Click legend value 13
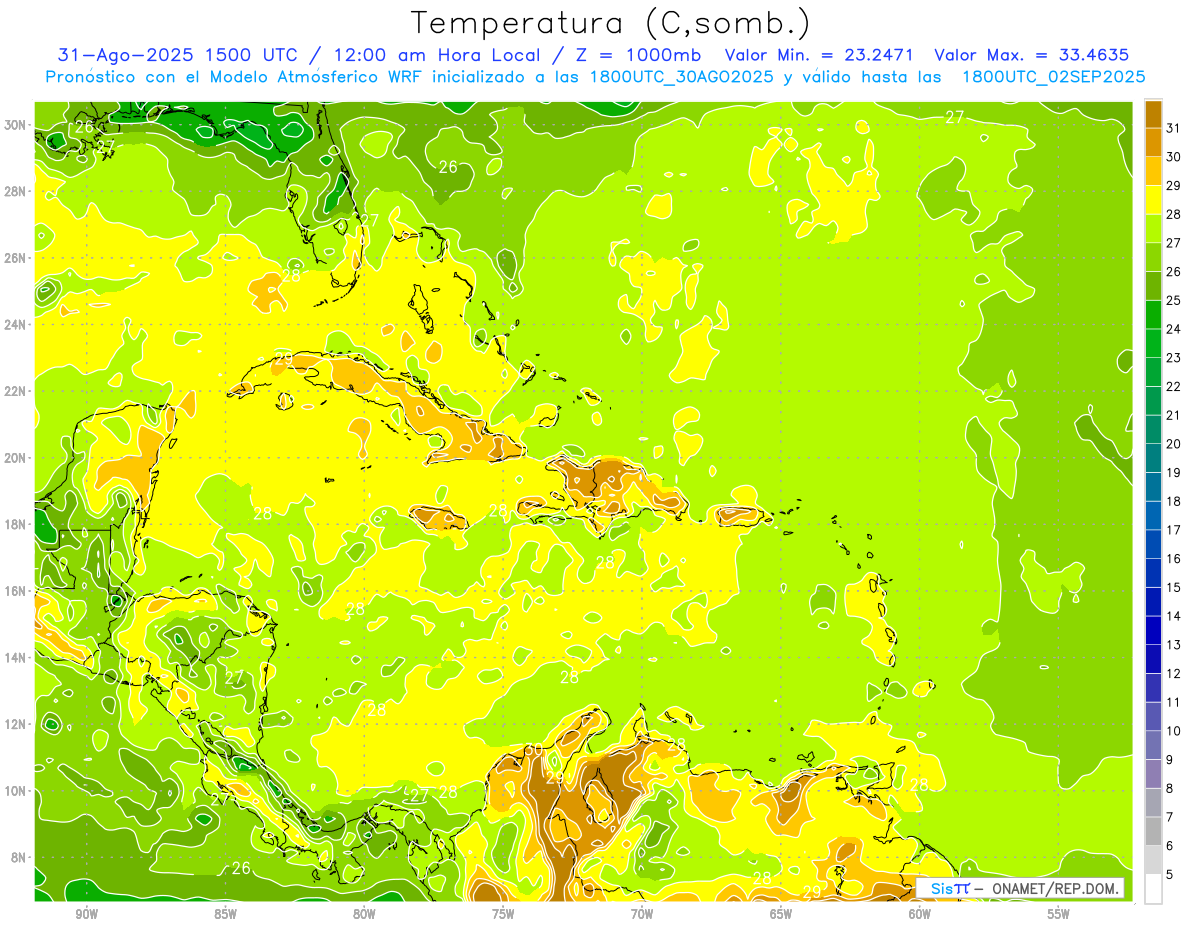The image size is (1200, 927). tap(1173, 645)
